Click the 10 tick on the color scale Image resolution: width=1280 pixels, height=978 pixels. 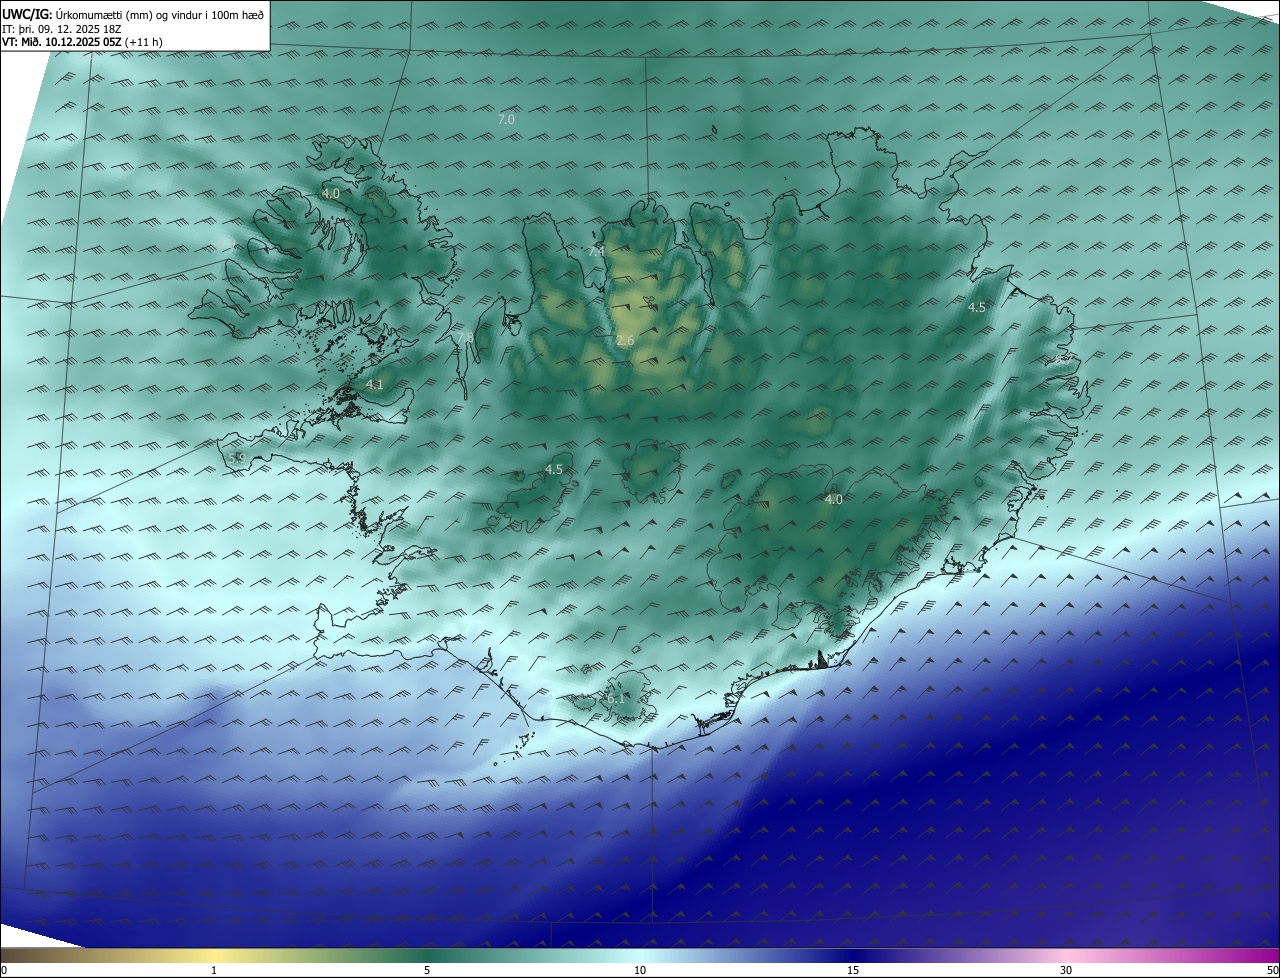click(x=640, y=970)
